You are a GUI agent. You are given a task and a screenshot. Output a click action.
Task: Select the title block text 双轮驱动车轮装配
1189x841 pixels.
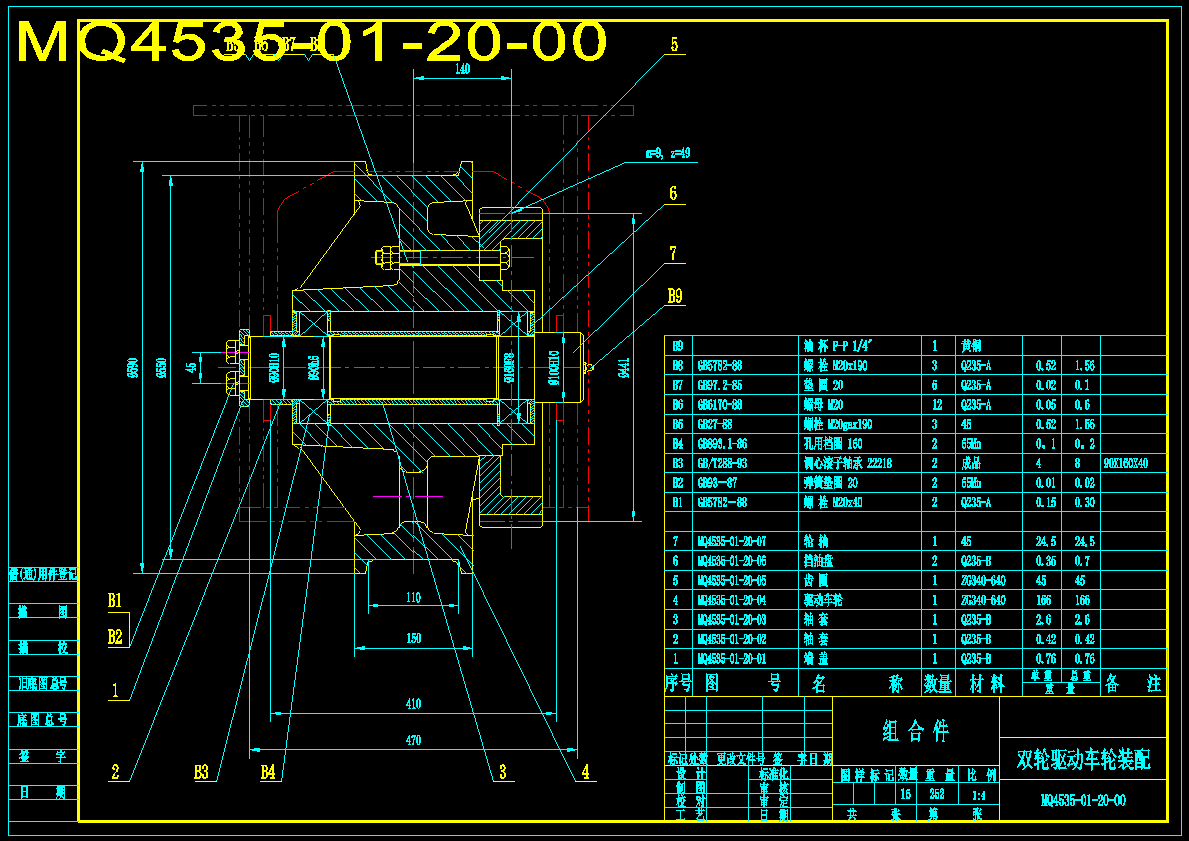click(x=1083, y=759)
